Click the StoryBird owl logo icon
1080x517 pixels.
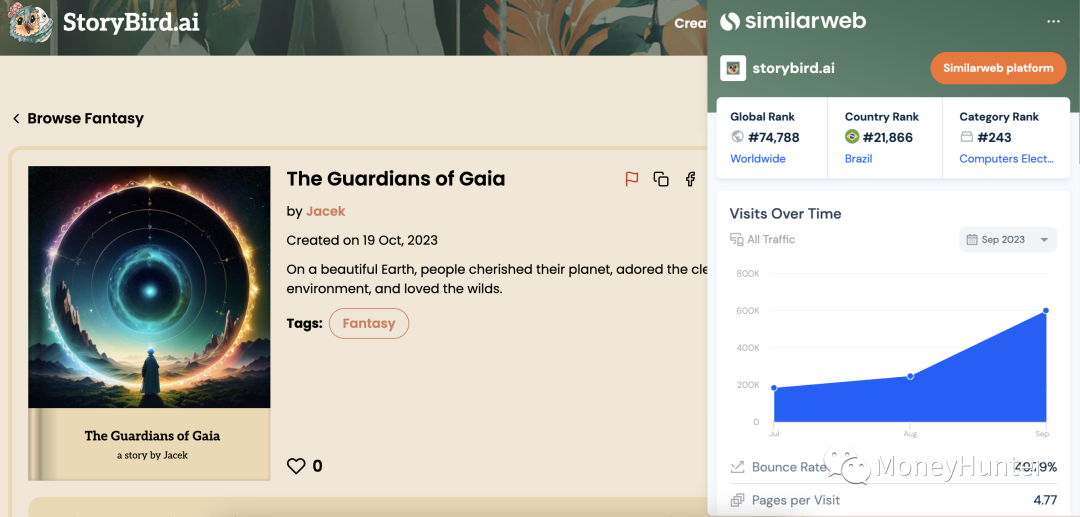[31, 23]
